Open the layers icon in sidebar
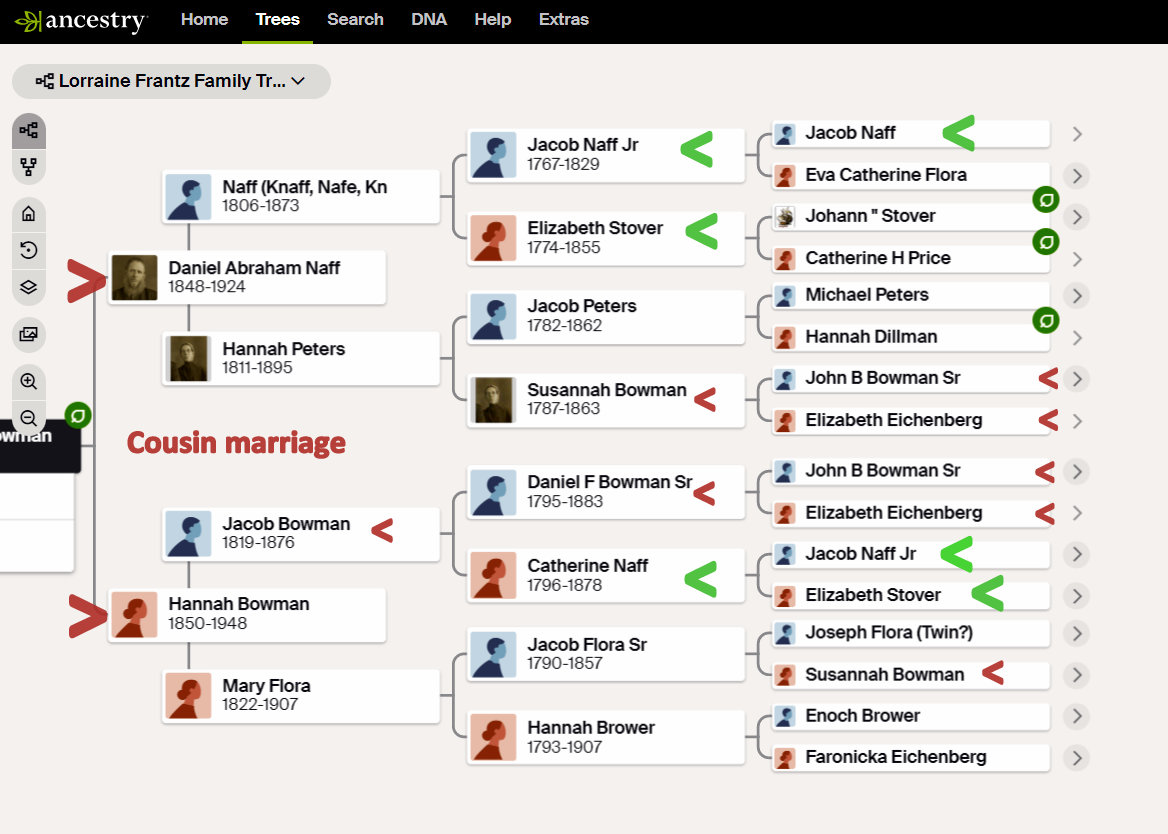1168x834 pixels. tap(29, 287)
